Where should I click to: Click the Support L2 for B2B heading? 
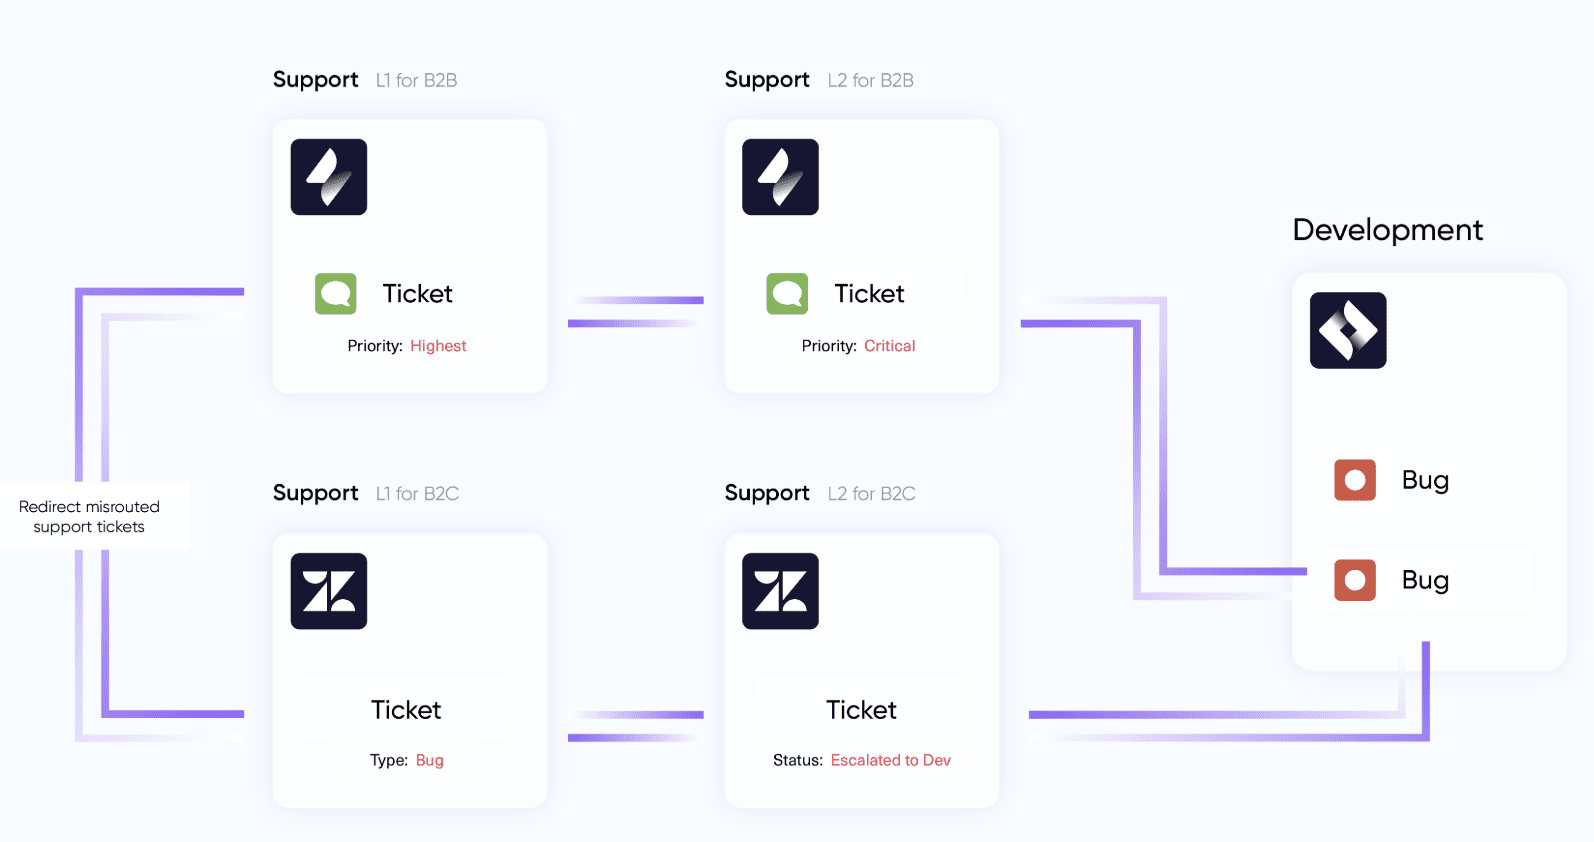tap(818, 80)
